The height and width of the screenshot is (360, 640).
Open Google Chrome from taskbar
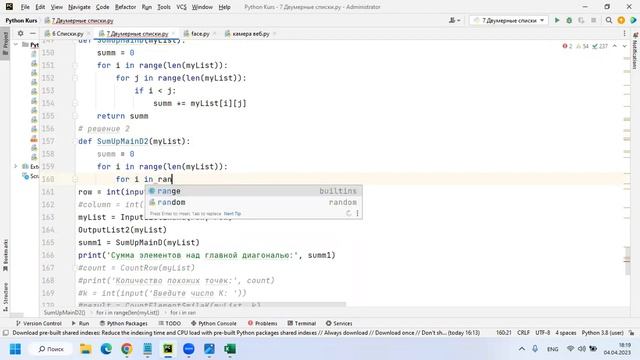pos(127,349)
